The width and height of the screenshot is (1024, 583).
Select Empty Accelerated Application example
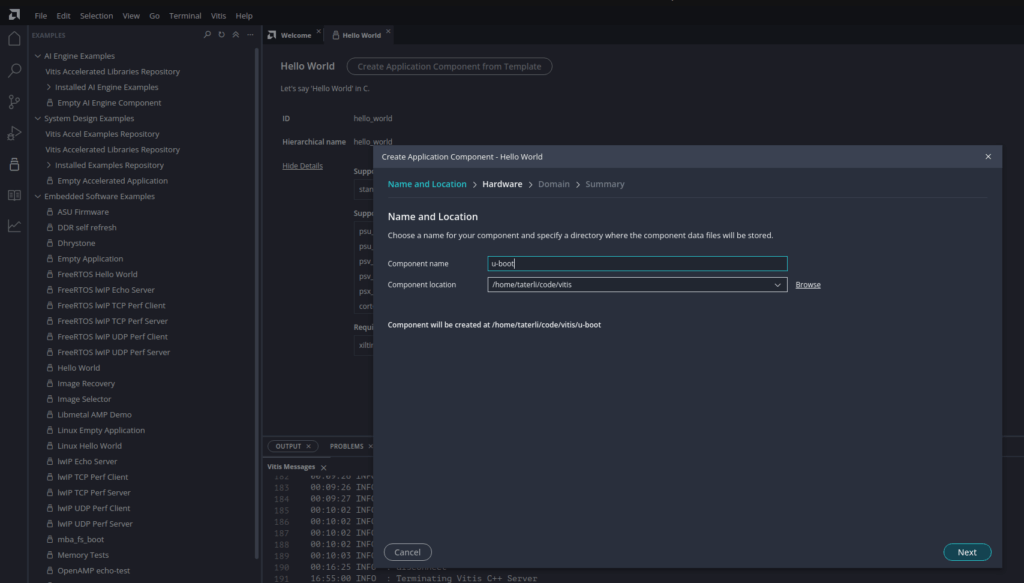point(112,181)
